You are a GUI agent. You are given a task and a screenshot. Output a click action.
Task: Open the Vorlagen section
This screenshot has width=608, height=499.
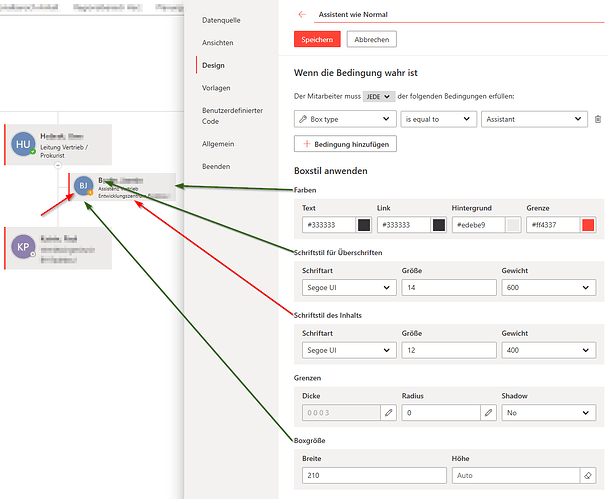[215, 87]
